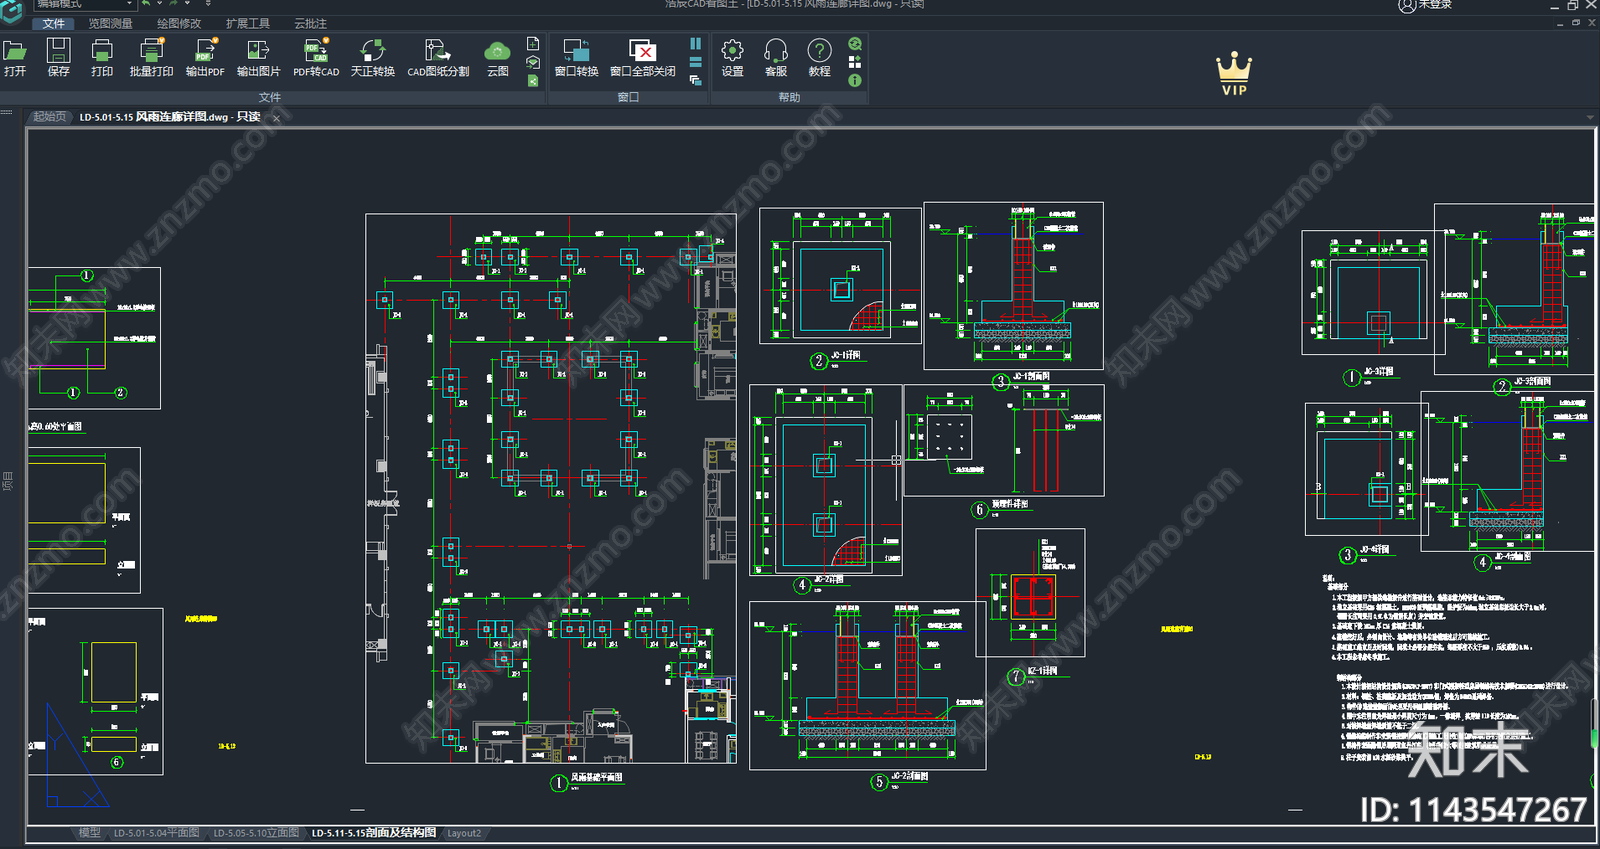This screenshot has width=1600, height=849.
Task: Click the new document icon beside 云图
Action: click(x=533, y=44)
